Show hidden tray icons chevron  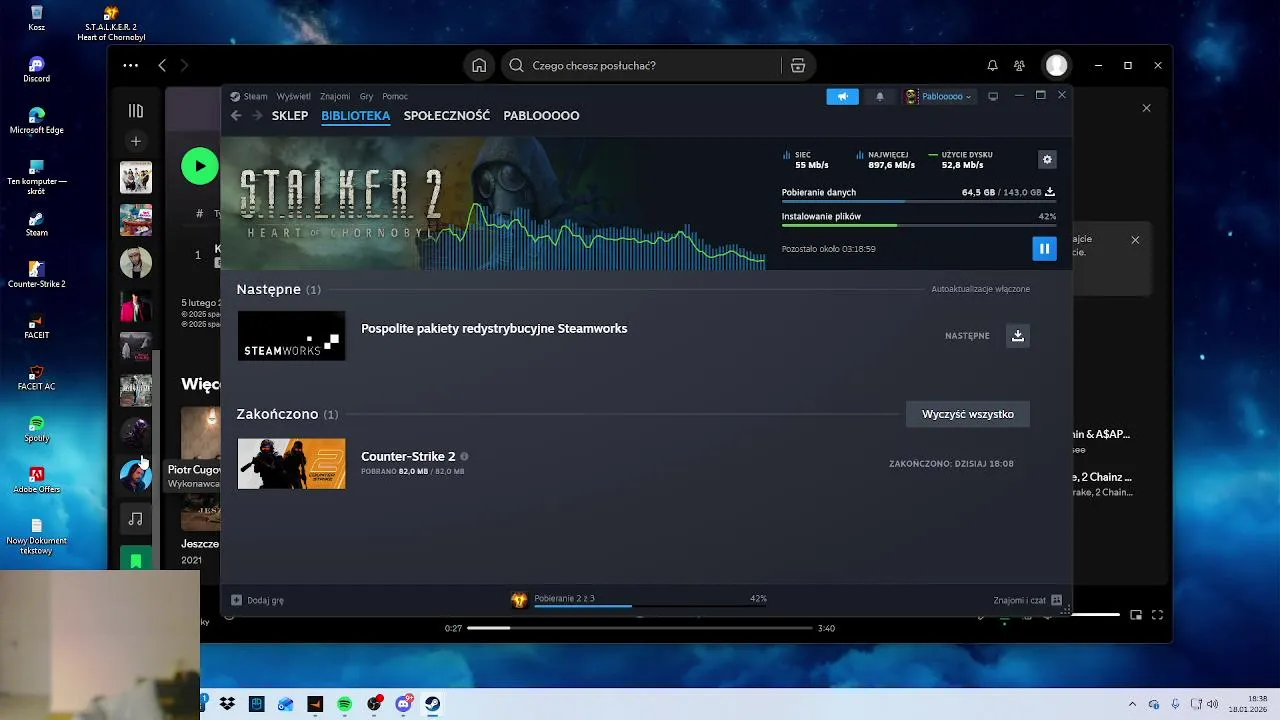(x=1132, y=704)
